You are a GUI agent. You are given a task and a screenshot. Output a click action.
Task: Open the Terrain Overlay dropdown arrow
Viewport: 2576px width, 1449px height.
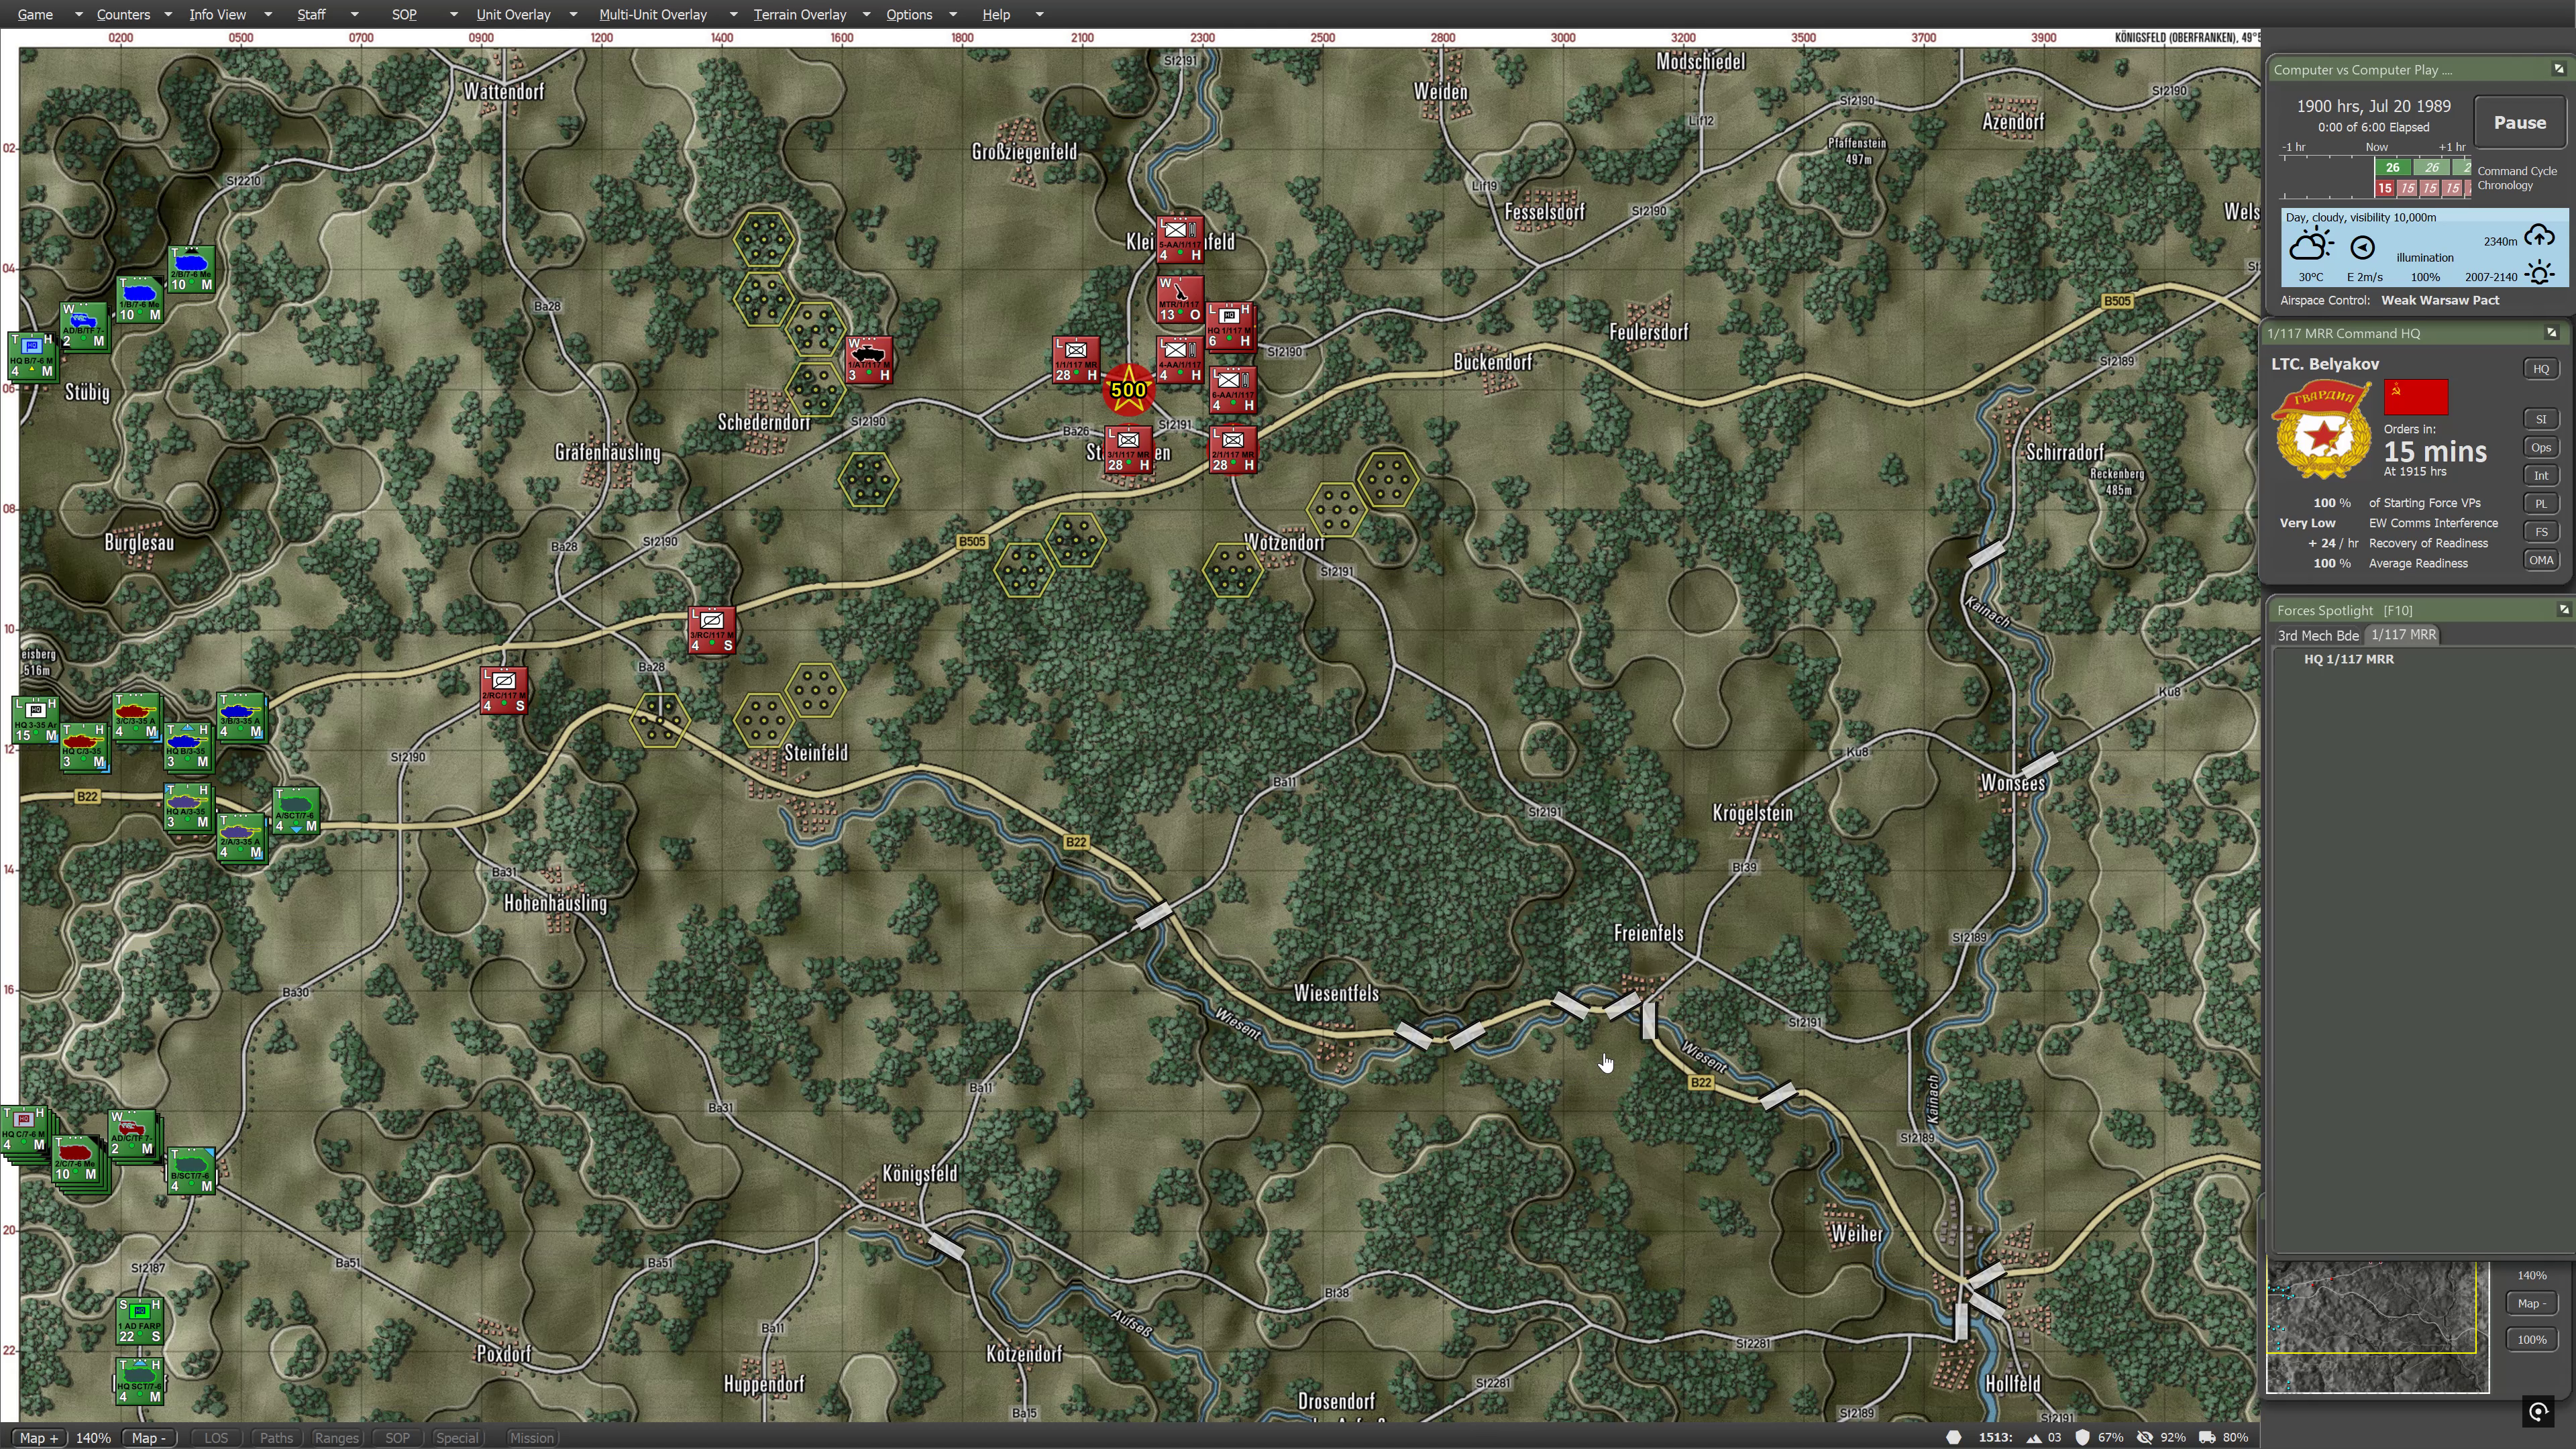(x=866, y=14)
